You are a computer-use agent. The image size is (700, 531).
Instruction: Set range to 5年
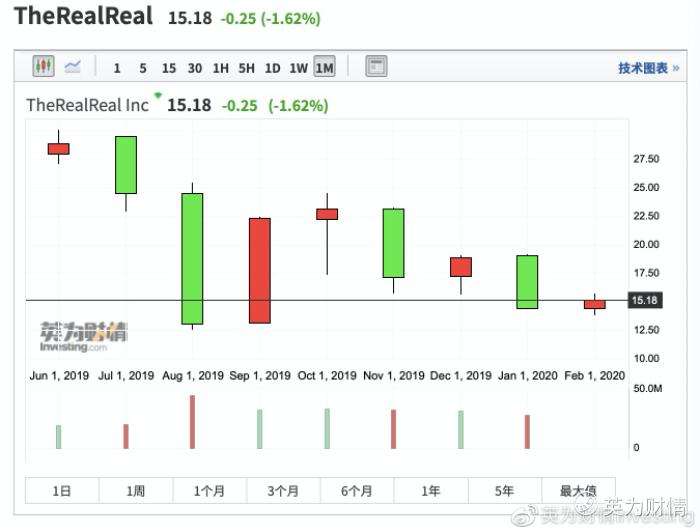[x=504, y=491]
